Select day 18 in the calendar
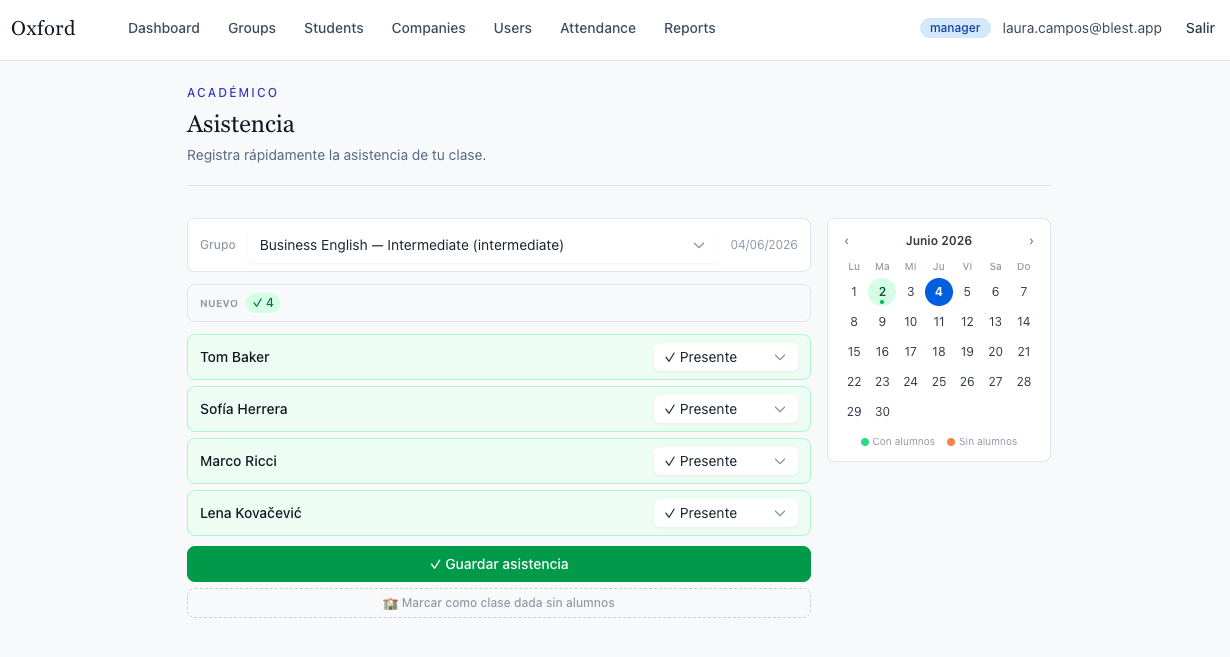The image size is (1230, 657). (939, 352)
